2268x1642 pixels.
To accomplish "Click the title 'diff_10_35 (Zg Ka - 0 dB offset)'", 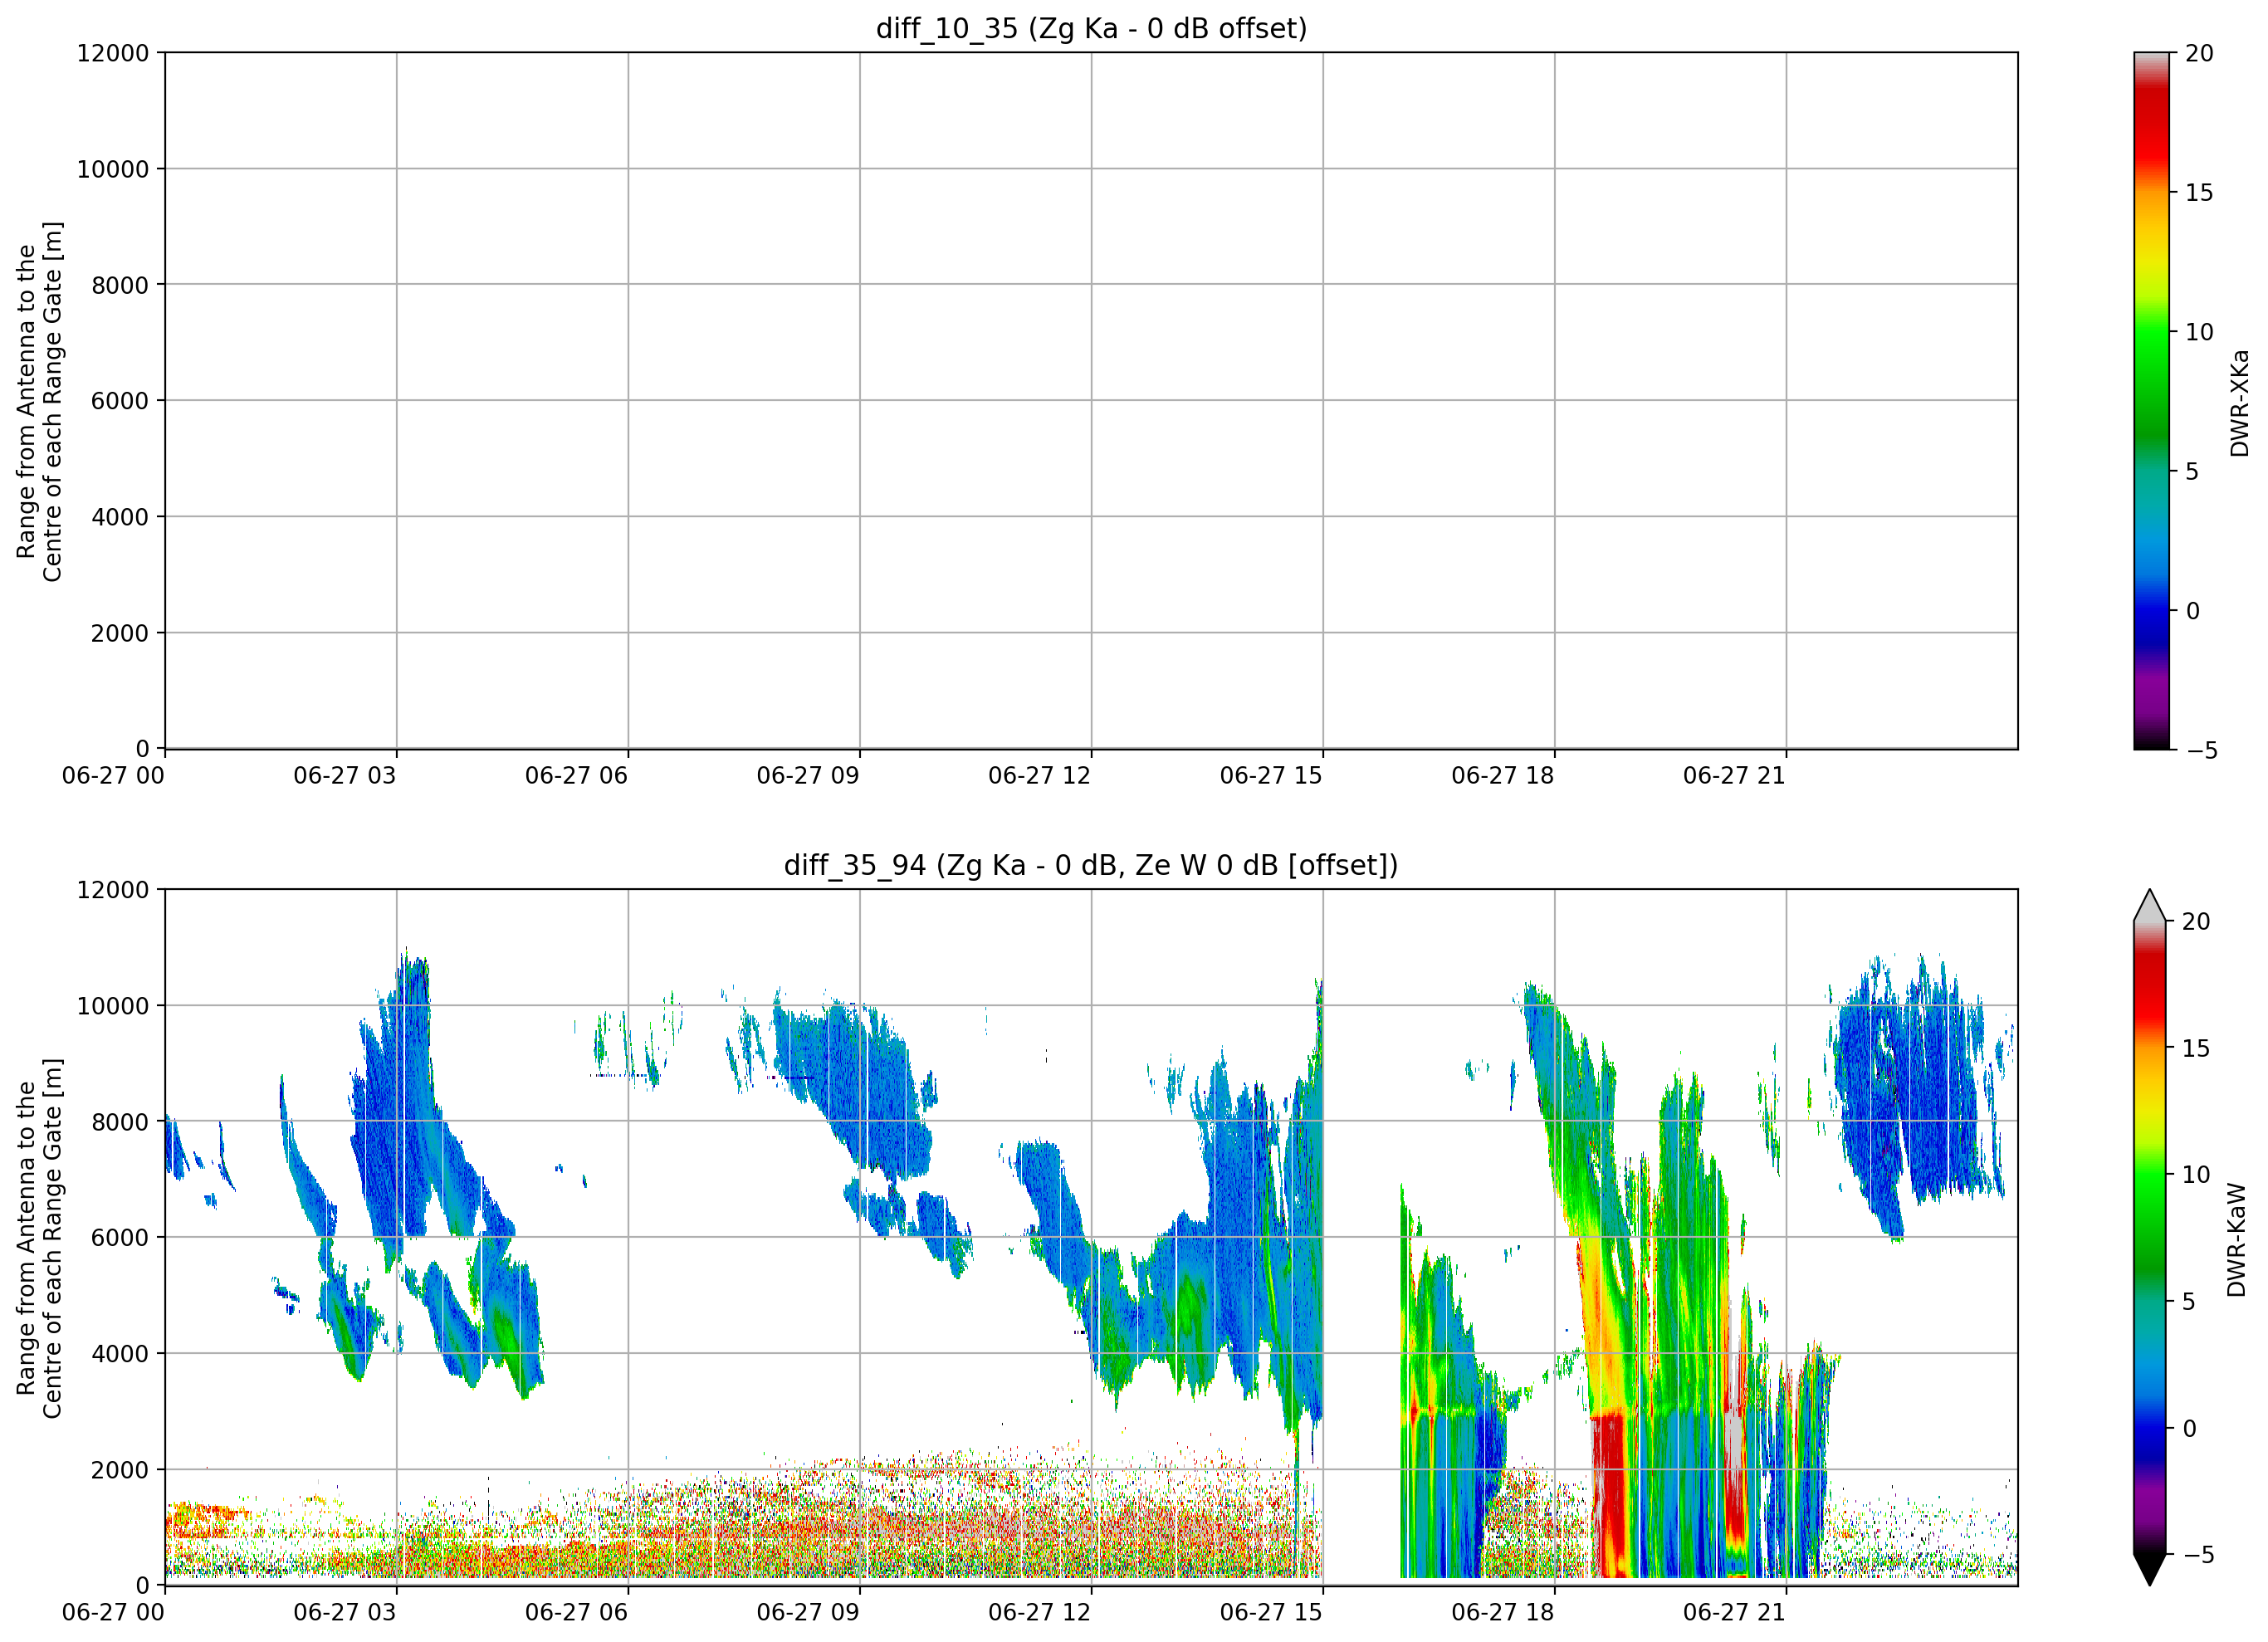I will [1091, 29].
